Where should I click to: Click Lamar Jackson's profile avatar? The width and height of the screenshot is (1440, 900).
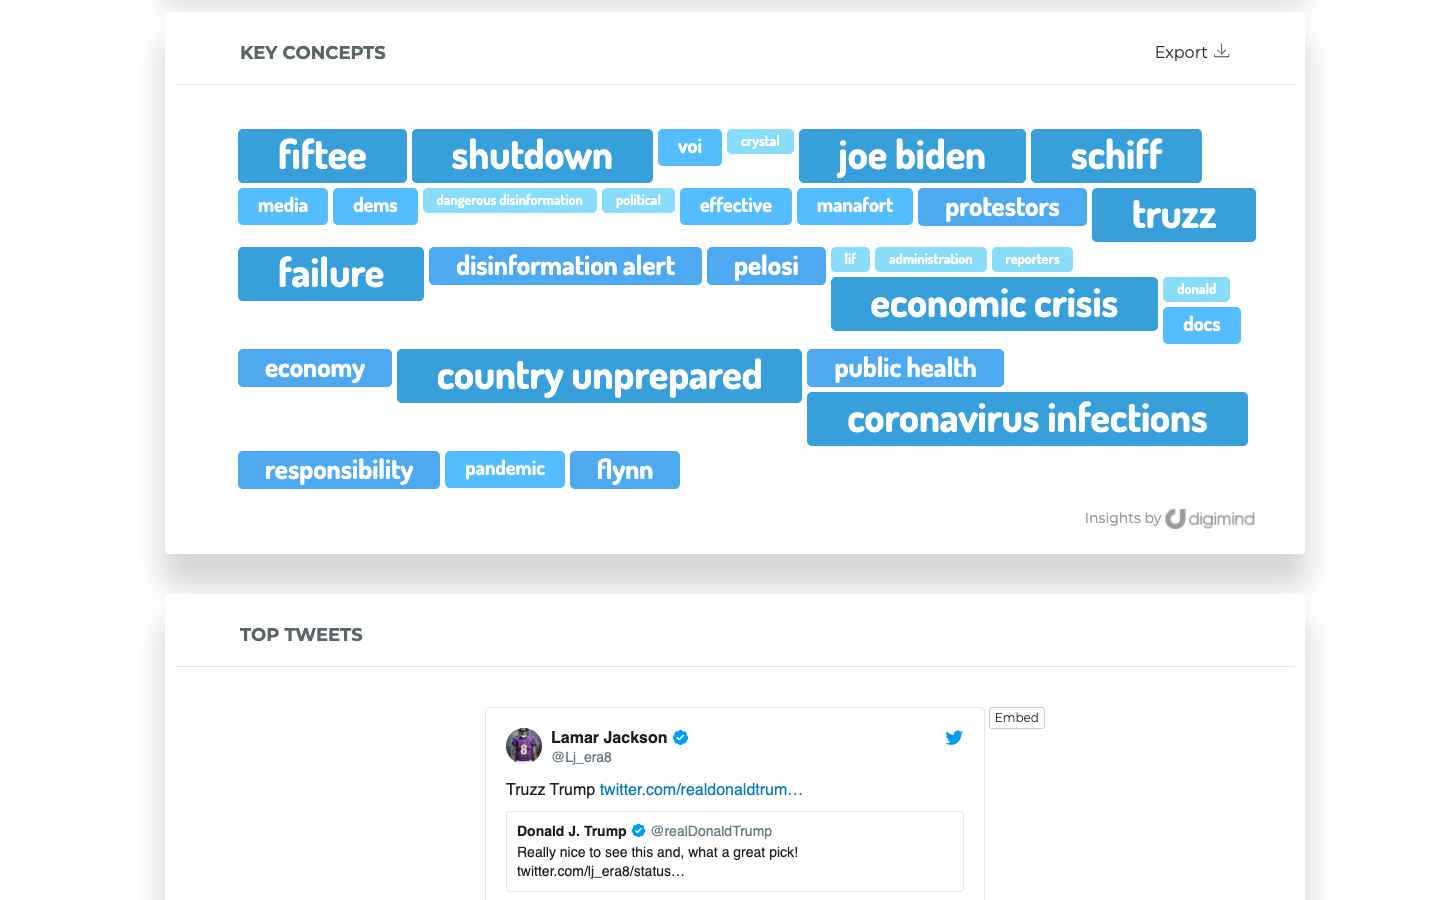click(x=523, y=745)
